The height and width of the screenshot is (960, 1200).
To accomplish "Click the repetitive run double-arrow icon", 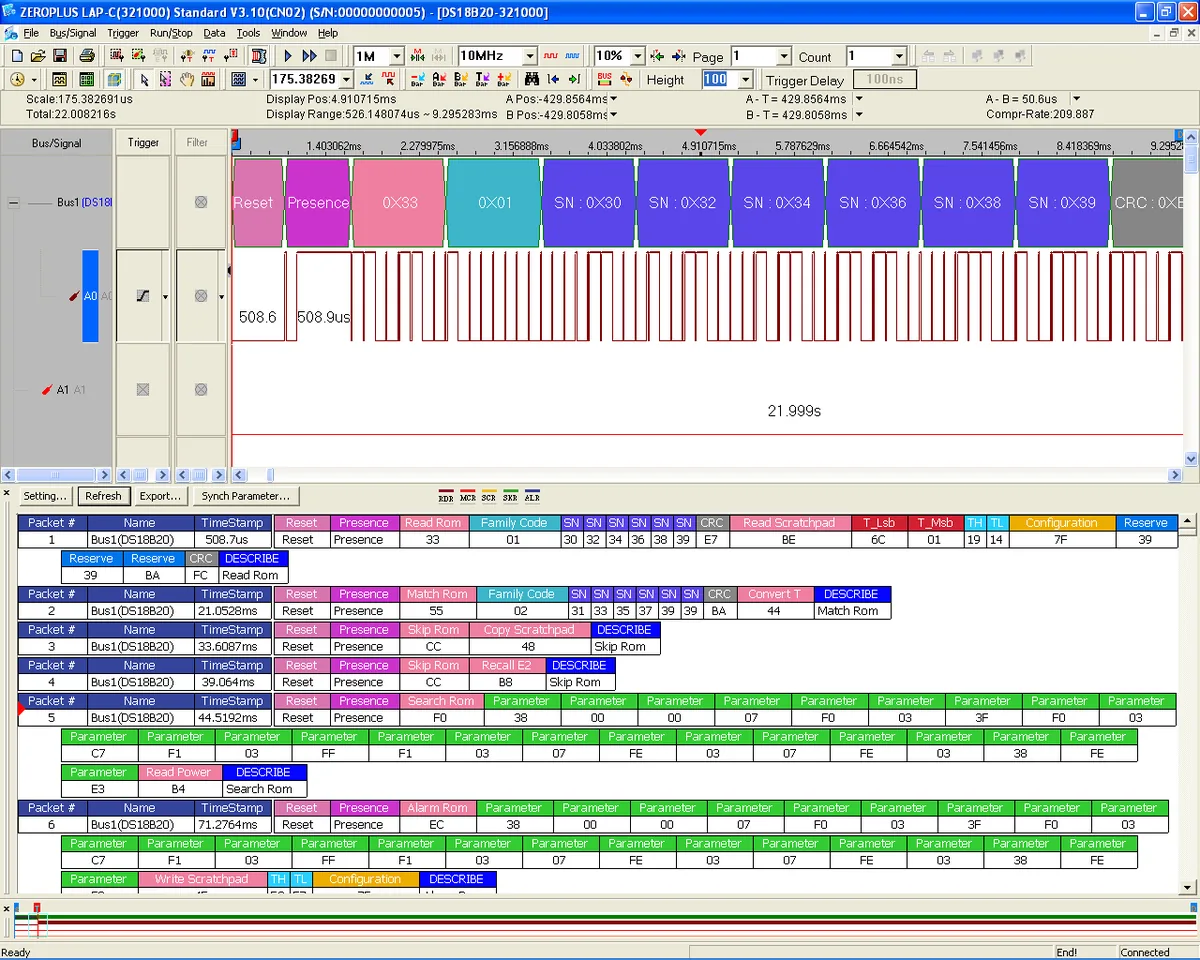I will coord(310,56).
